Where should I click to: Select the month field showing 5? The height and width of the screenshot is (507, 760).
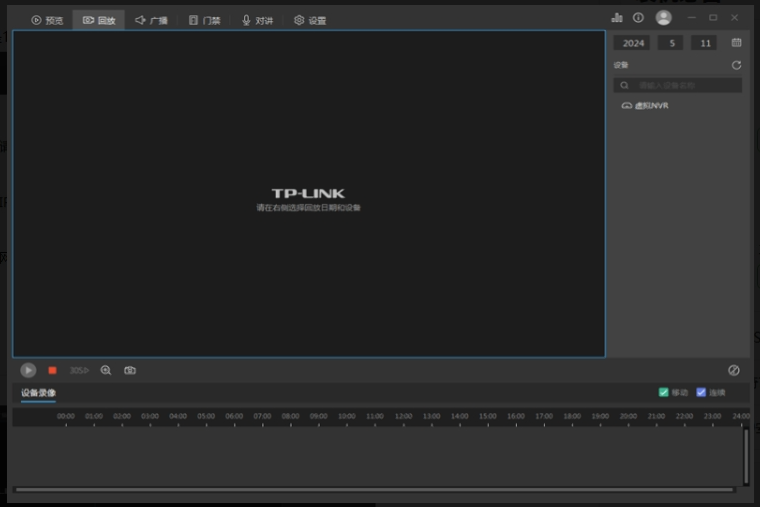[x=670, y=43]
